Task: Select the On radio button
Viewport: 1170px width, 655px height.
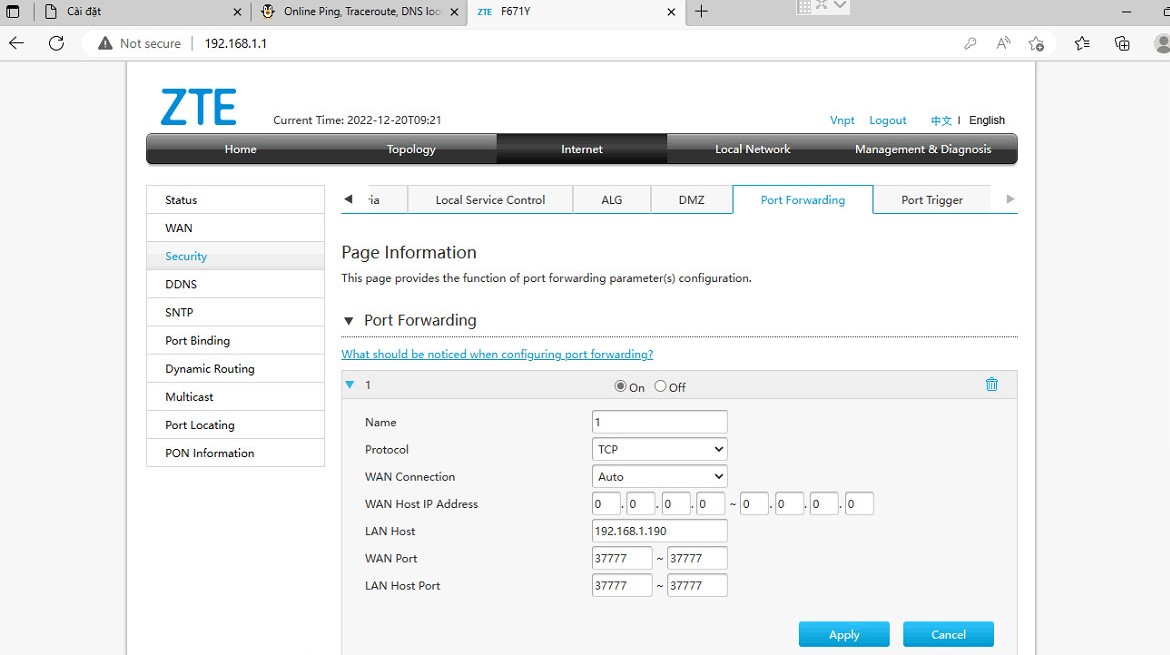Action: (x=620, y=386)
